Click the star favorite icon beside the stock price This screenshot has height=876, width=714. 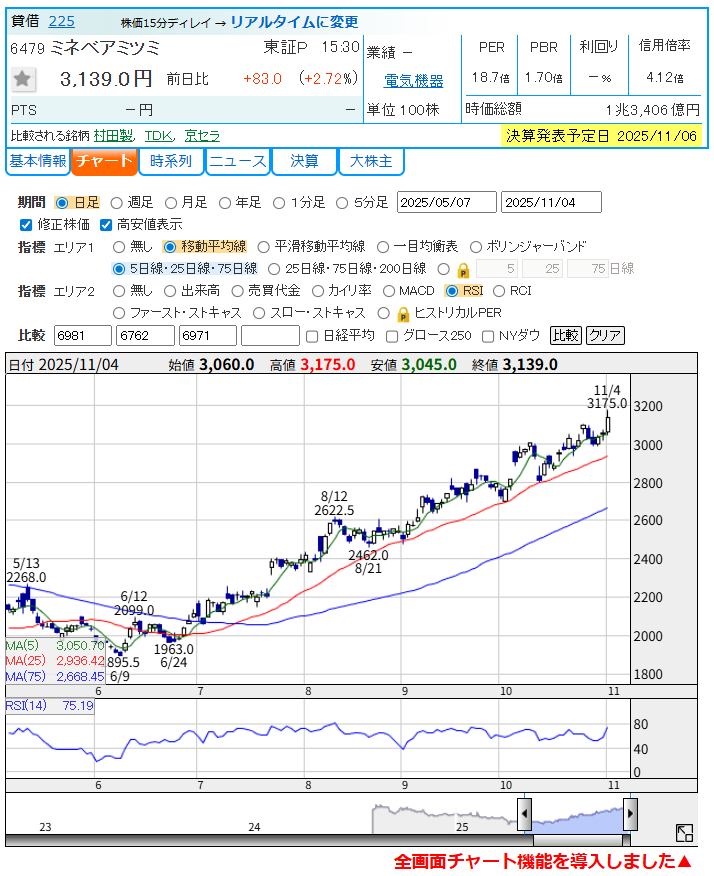point(24,79)
